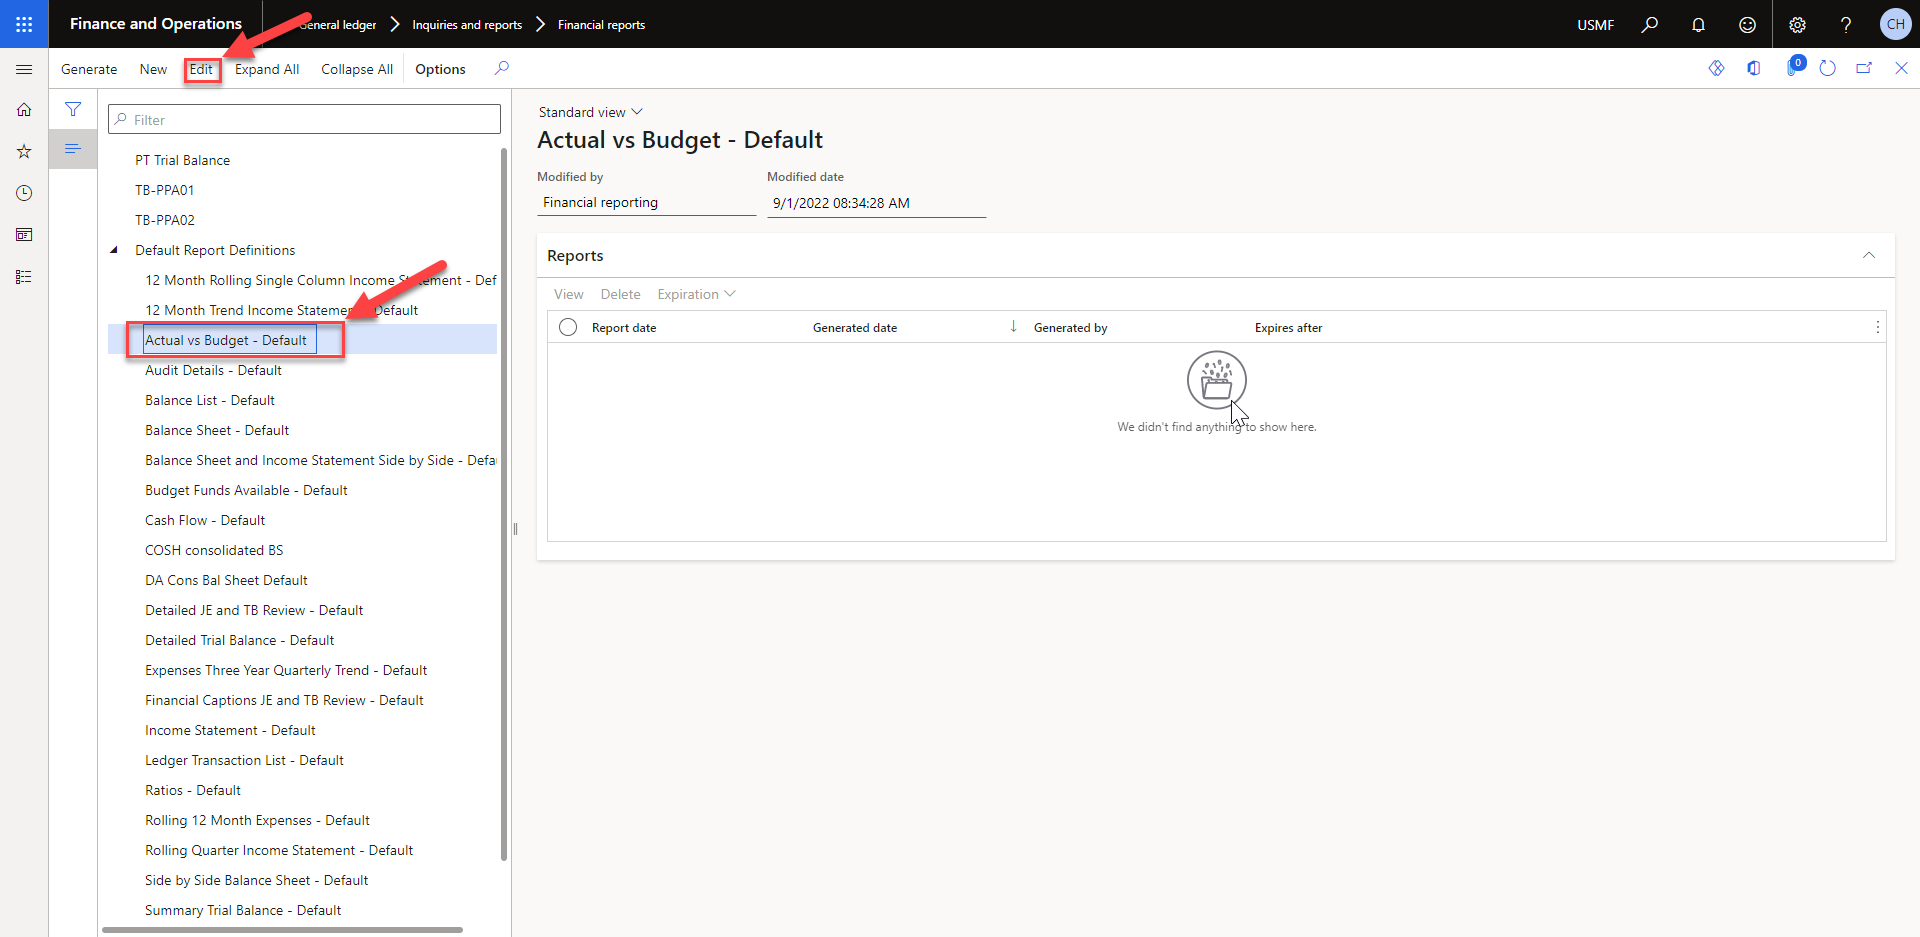This screenshot has height=937, width=1920.
Task: Select Balance Sheet - Default report
Action: 217,430
